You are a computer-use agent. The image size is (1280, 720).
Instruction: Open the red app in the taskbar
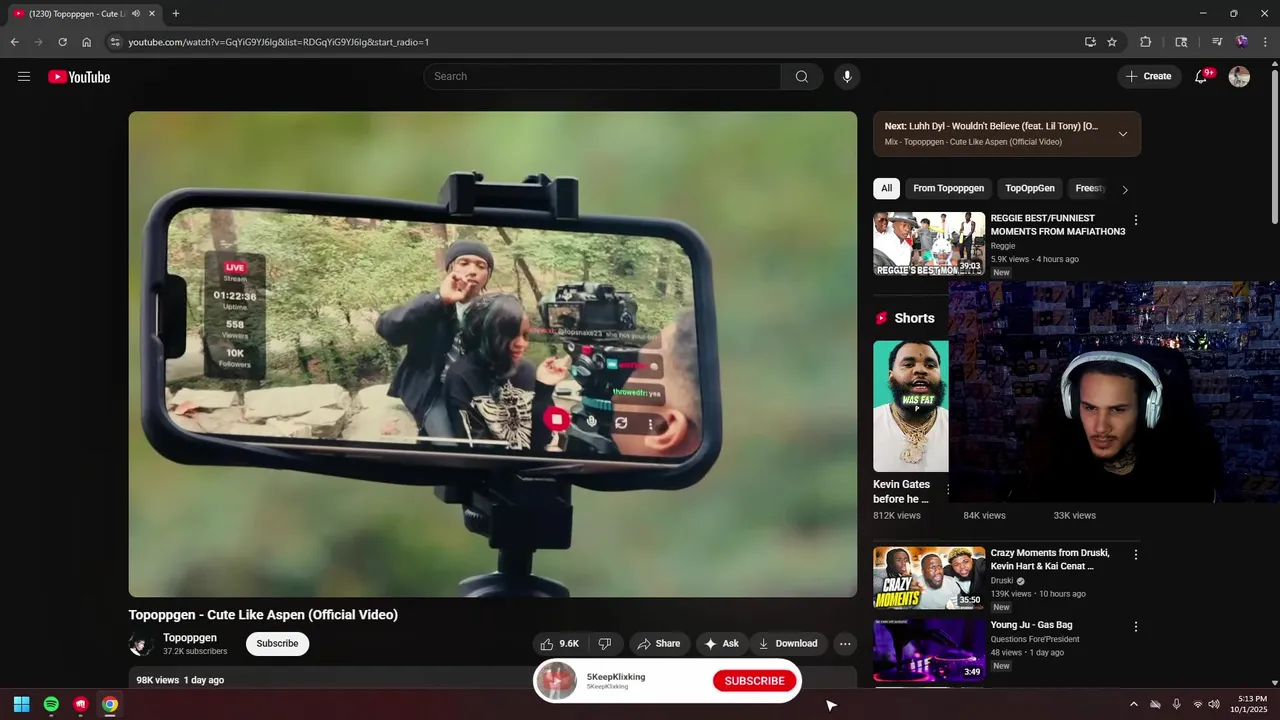[81, 705]
